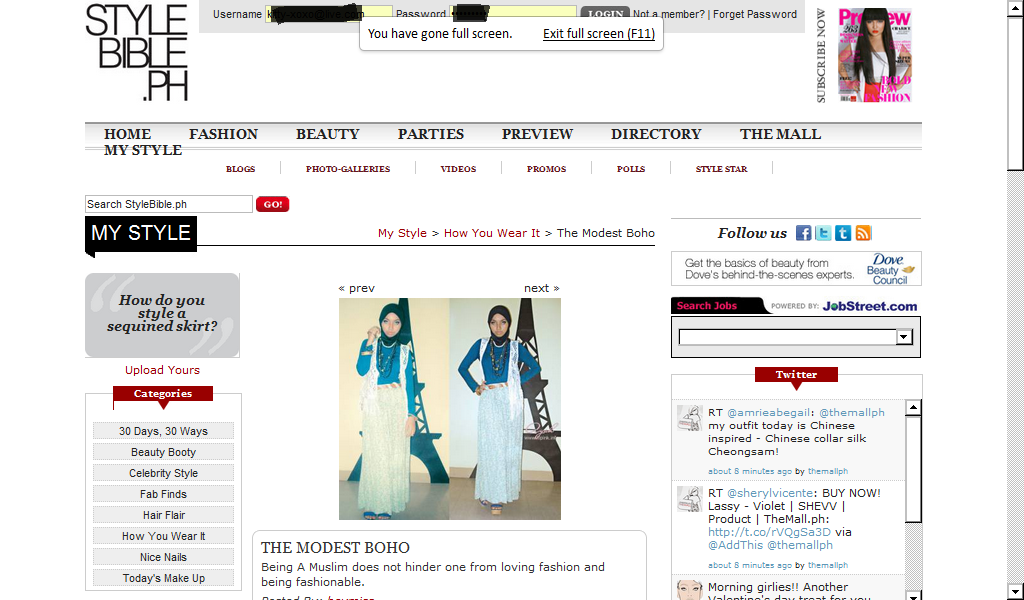The width and height of the screenshot is (1024, 600).
Task: Select How You Wear It category
Action: [163, 535]
